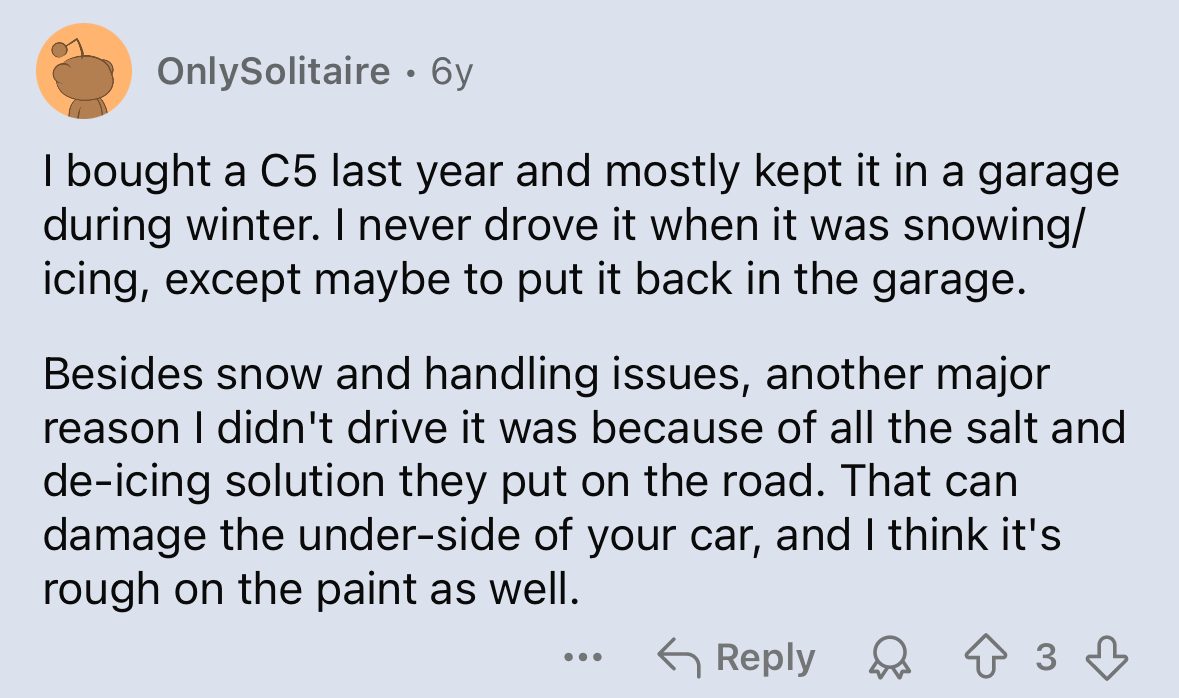This screenshot has width=1179, height=698.
Task: Give an award using the ribbon icon
Action: click(890, 658)
